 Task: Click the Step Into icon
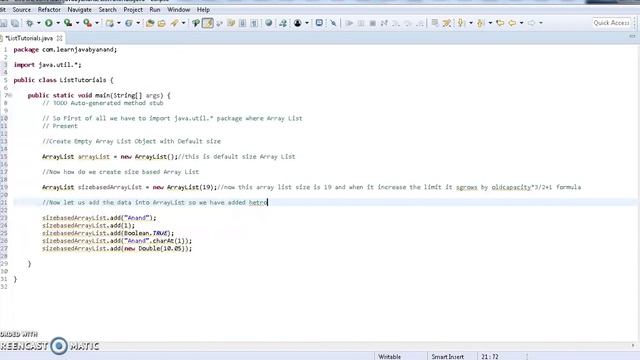(396, 23)
